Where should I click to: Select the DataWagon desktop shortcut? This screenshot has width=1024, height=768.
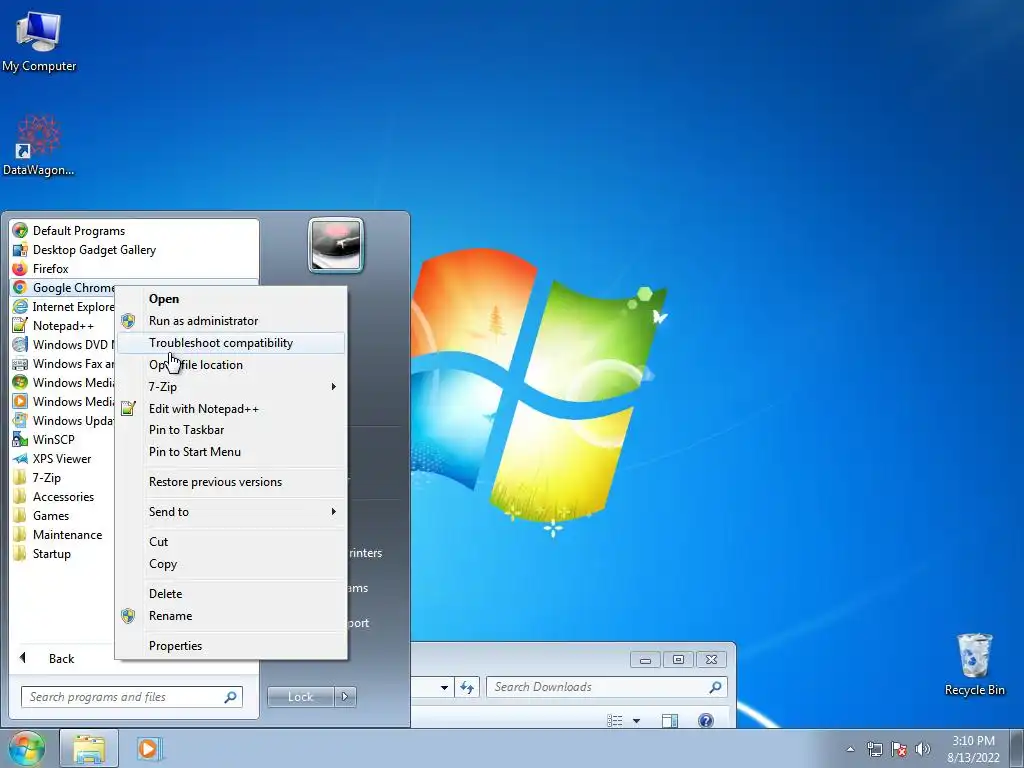tap(39, 145)
